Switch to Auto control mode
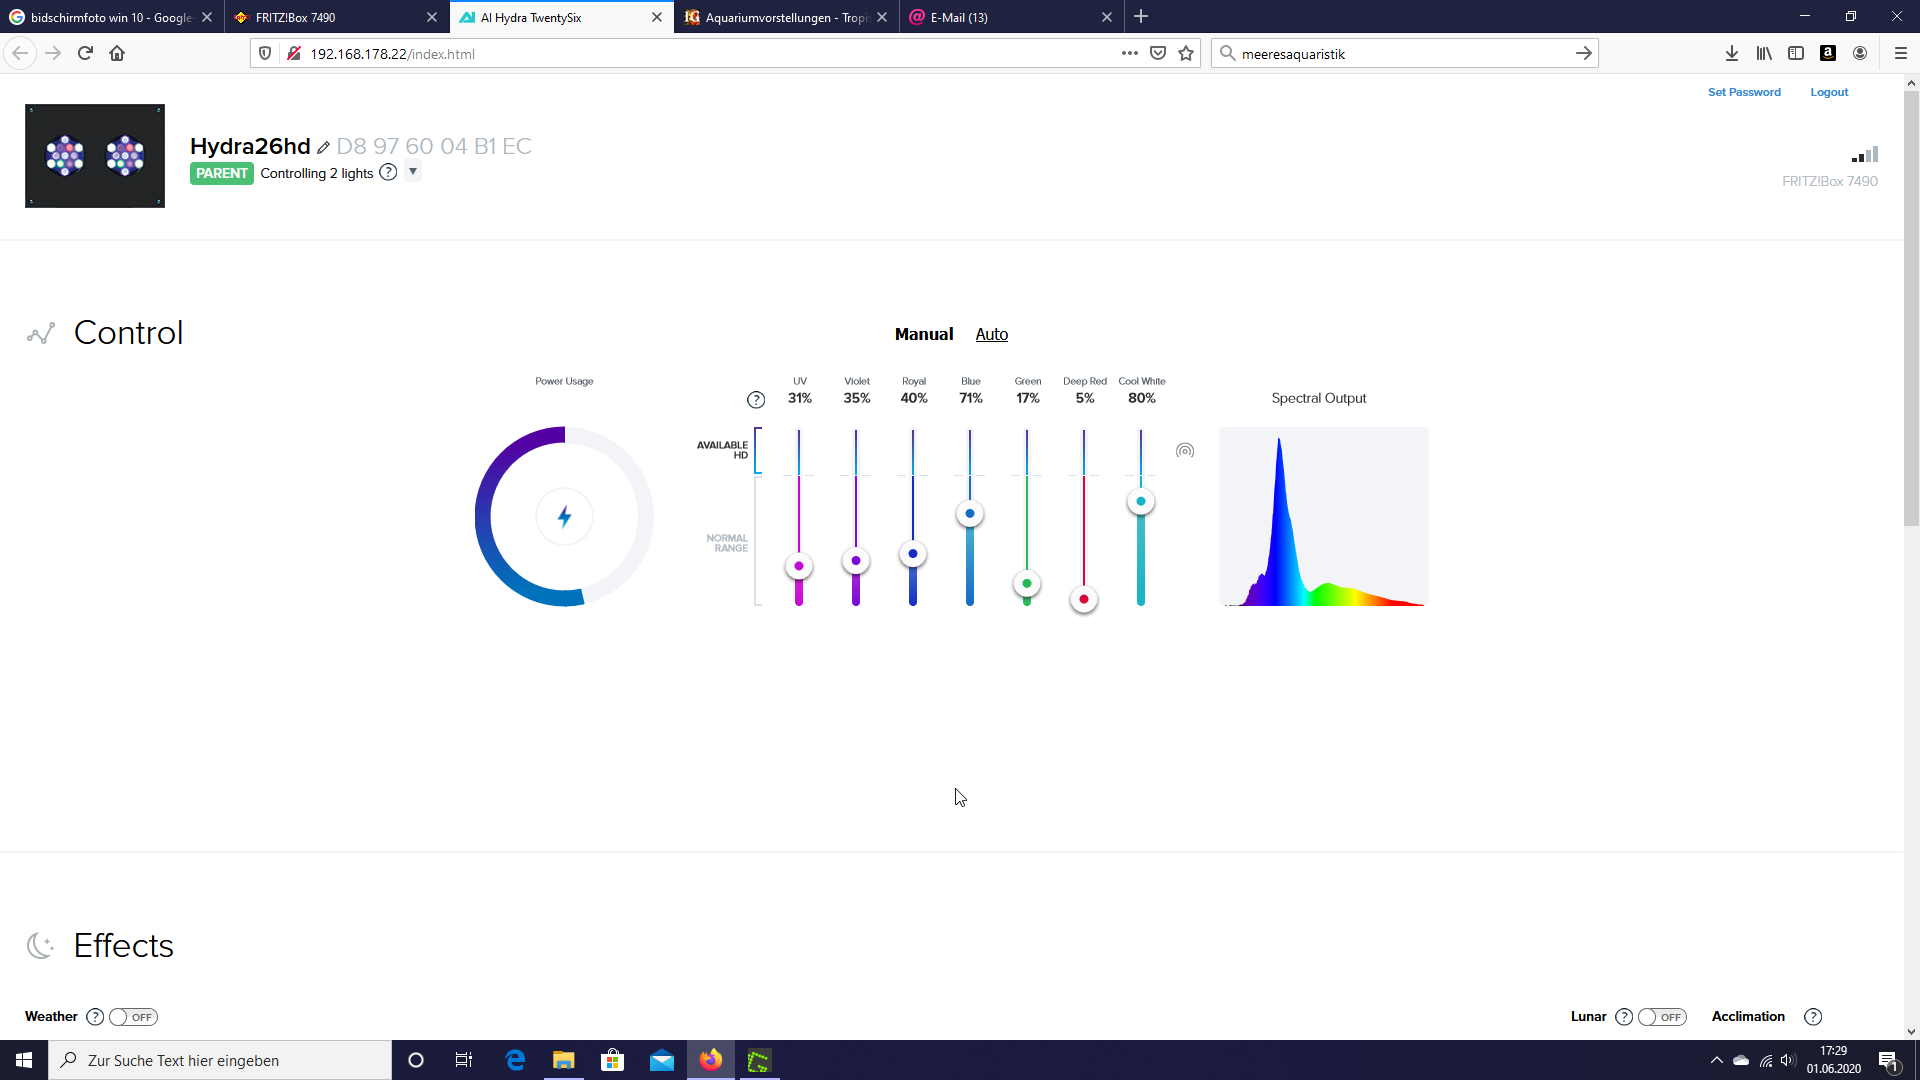The image size is (1920, 1080). pos(991,334)
